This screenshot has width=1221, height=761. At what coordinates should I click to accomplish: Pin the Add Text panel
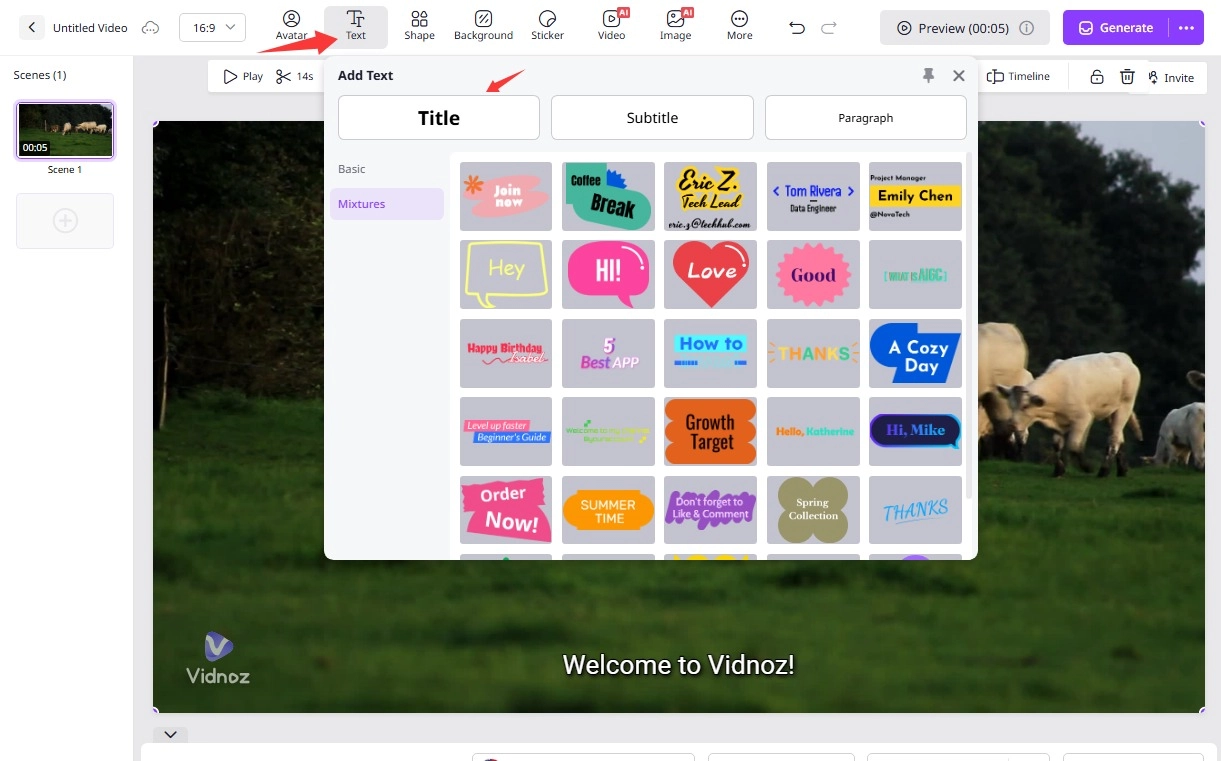(x=929, y=75)
